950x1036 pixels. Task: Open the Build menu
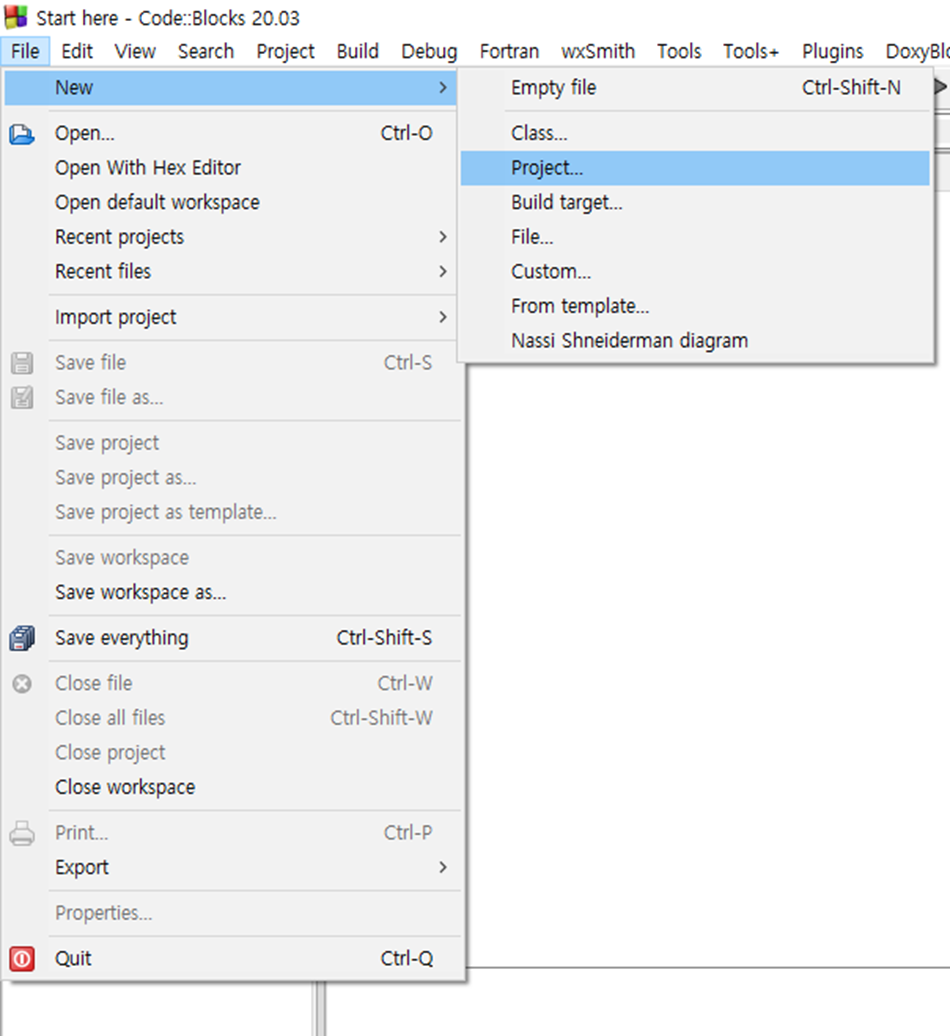[x=357, y=52]
